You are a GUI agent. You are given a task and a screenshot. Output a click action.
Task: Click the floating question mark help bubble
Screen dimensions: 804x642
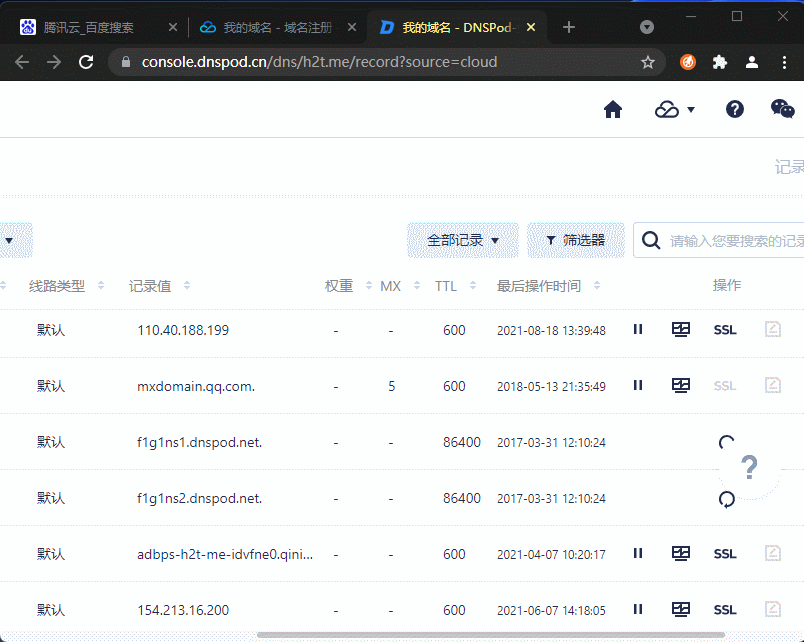tap(749, 468)
